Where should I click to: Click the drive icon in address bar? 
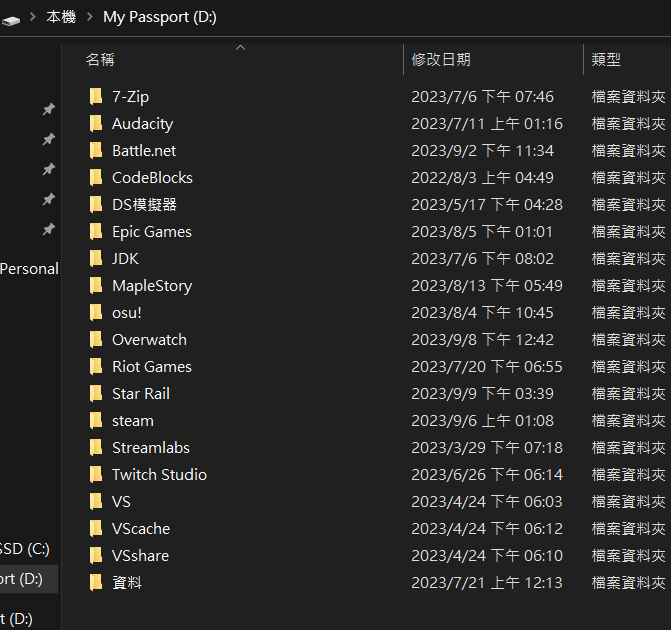(10, 20)
